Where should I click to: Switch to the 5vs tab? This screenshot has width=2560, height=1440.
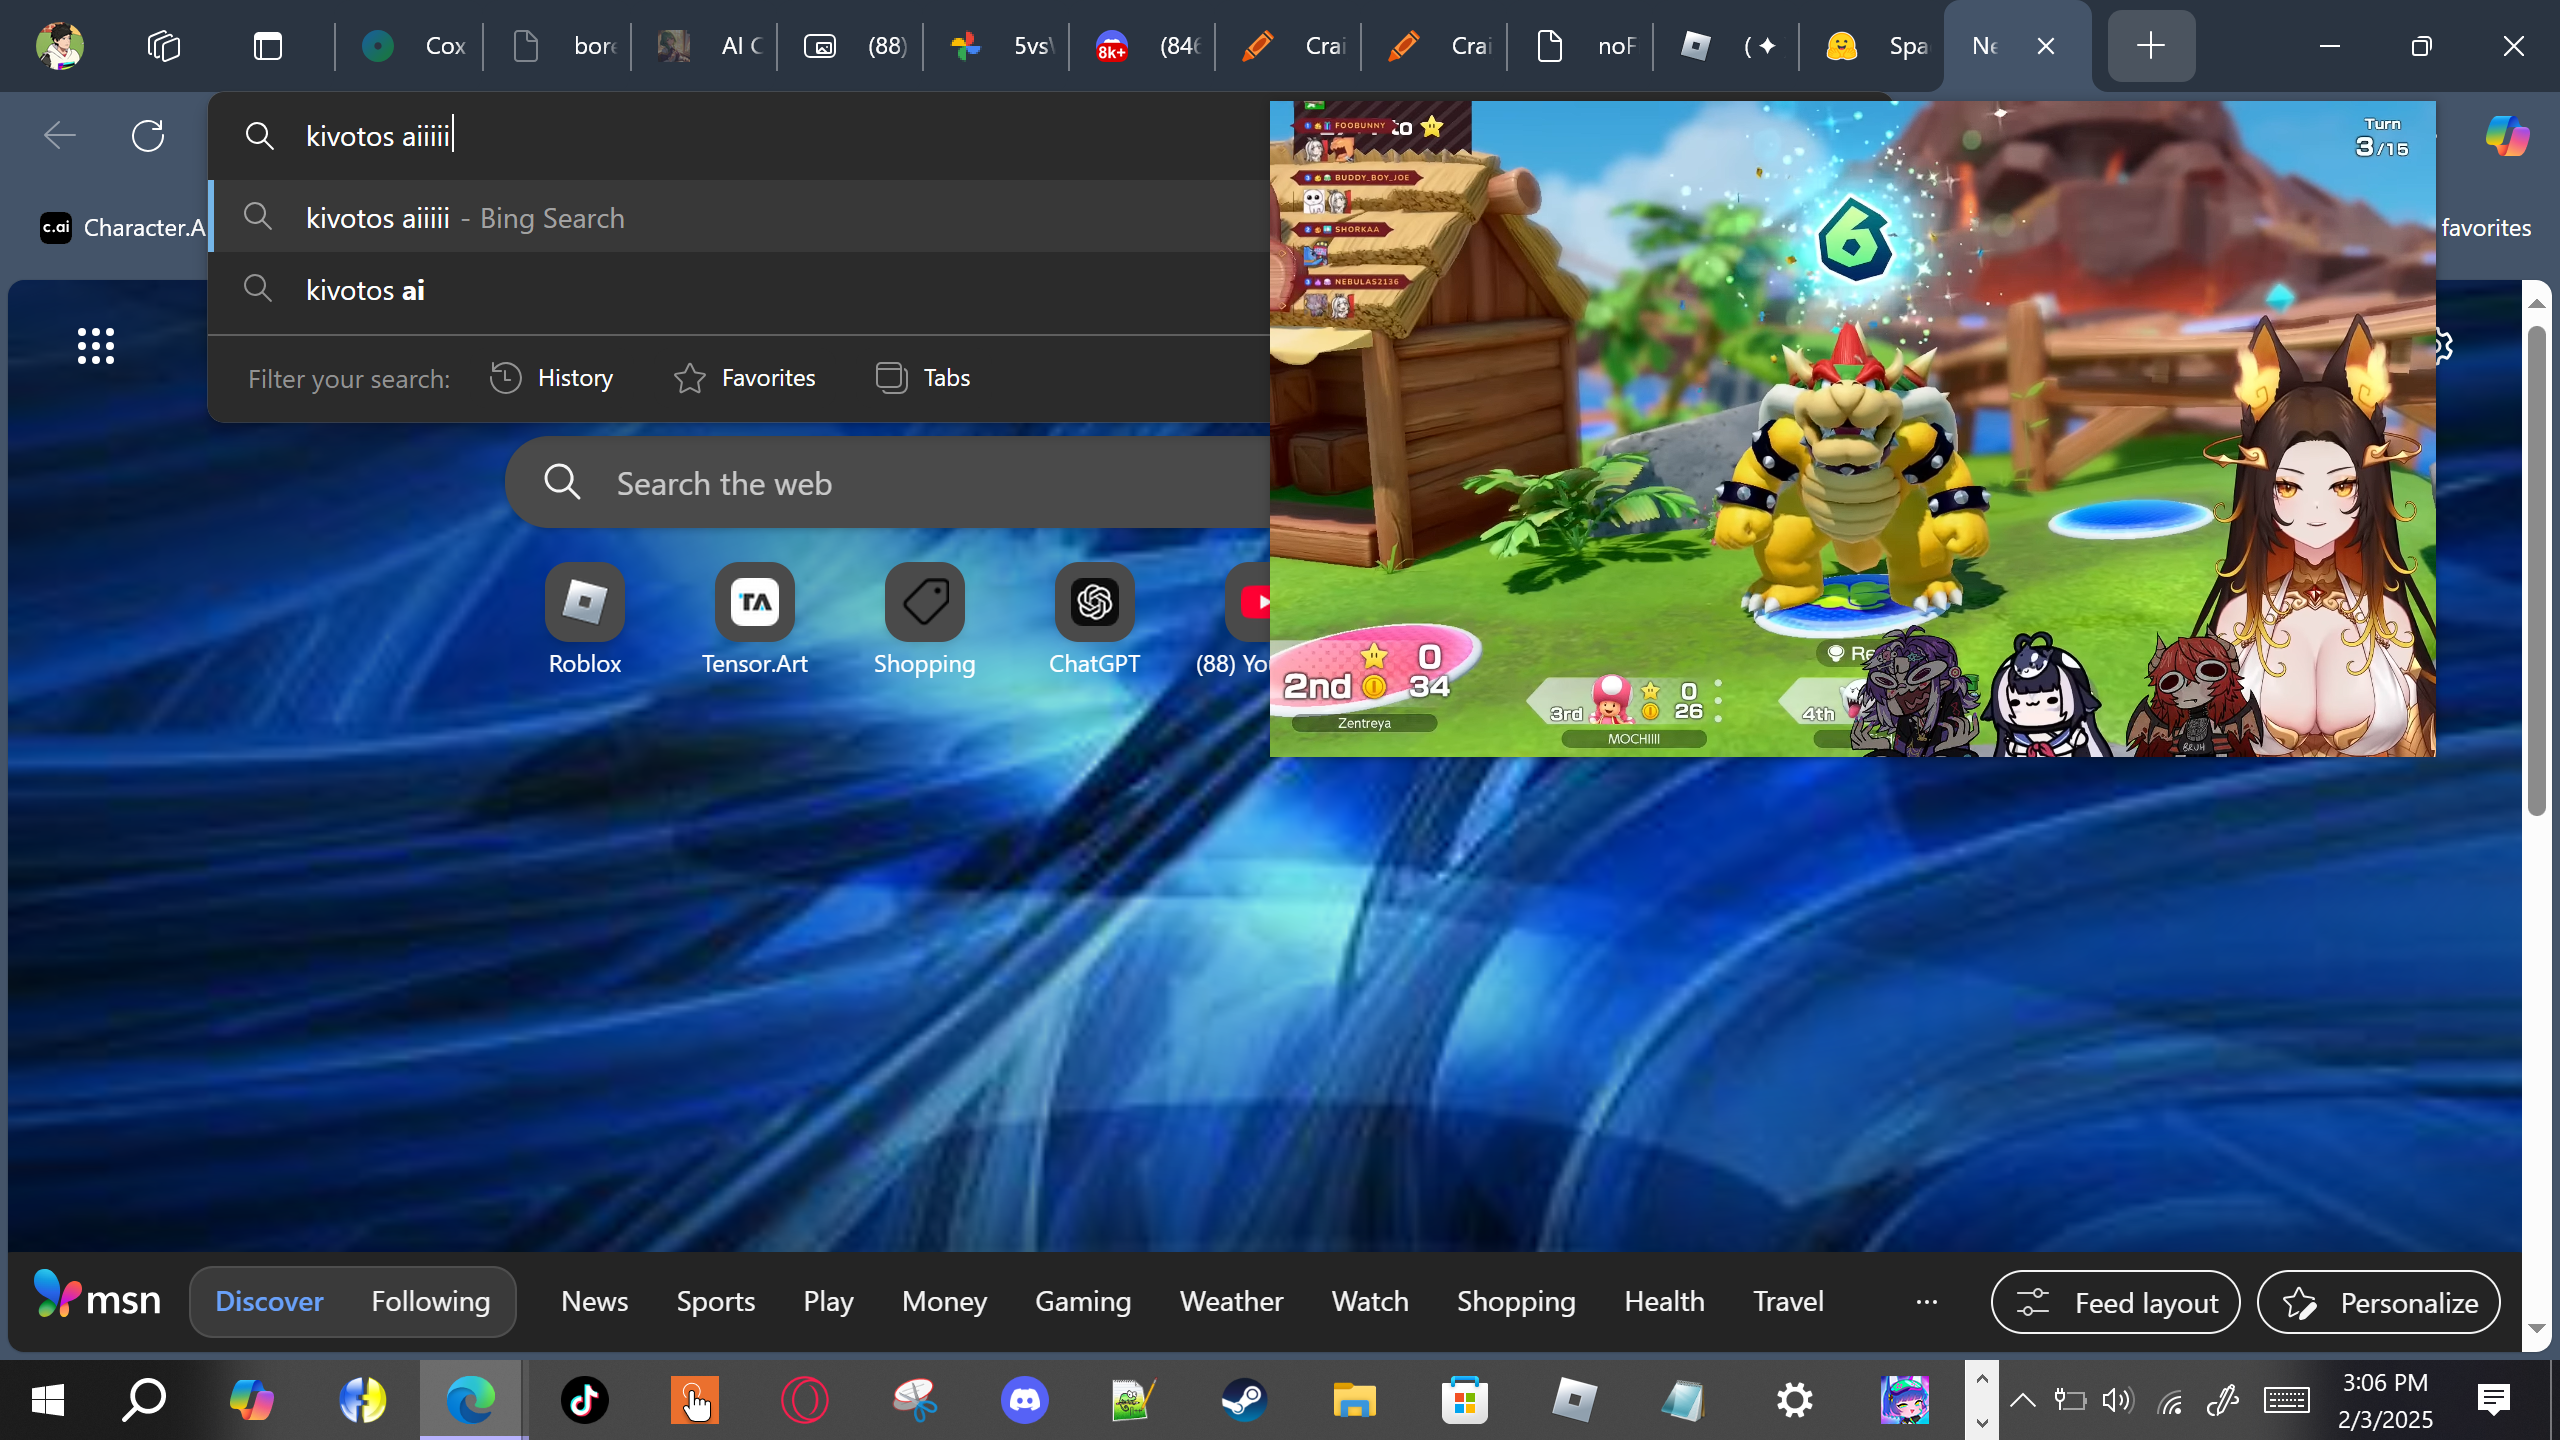coord(1001,46)
